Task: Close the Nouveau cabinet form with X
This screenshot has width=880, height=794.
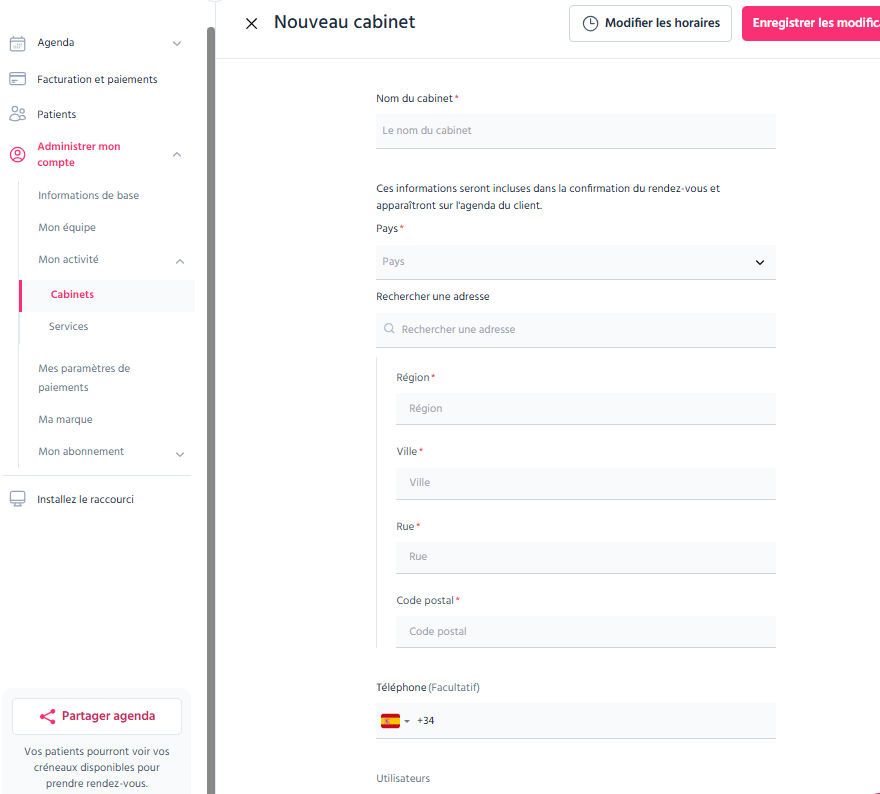Action: click(251, 23)
